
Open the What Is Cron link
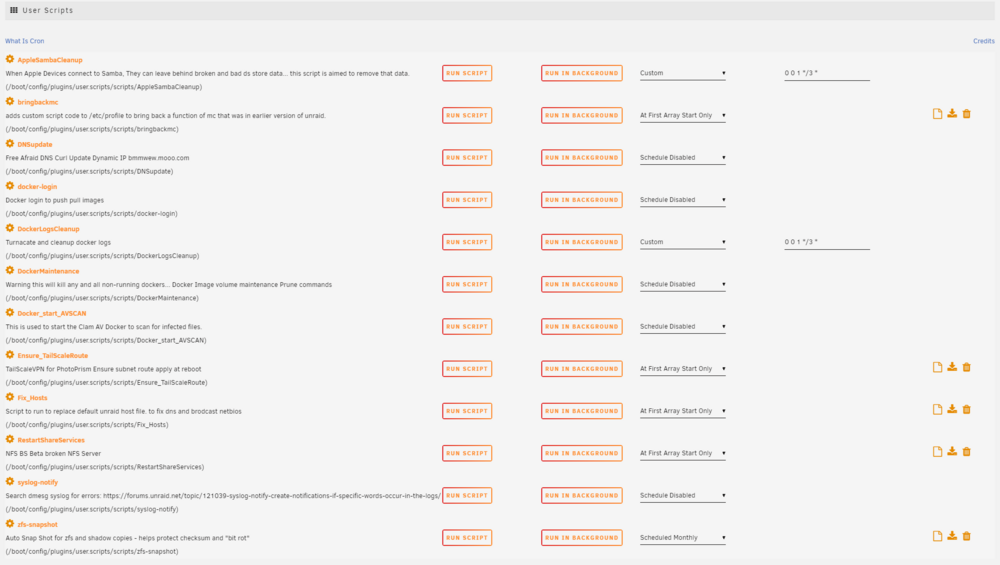[25, 41]
